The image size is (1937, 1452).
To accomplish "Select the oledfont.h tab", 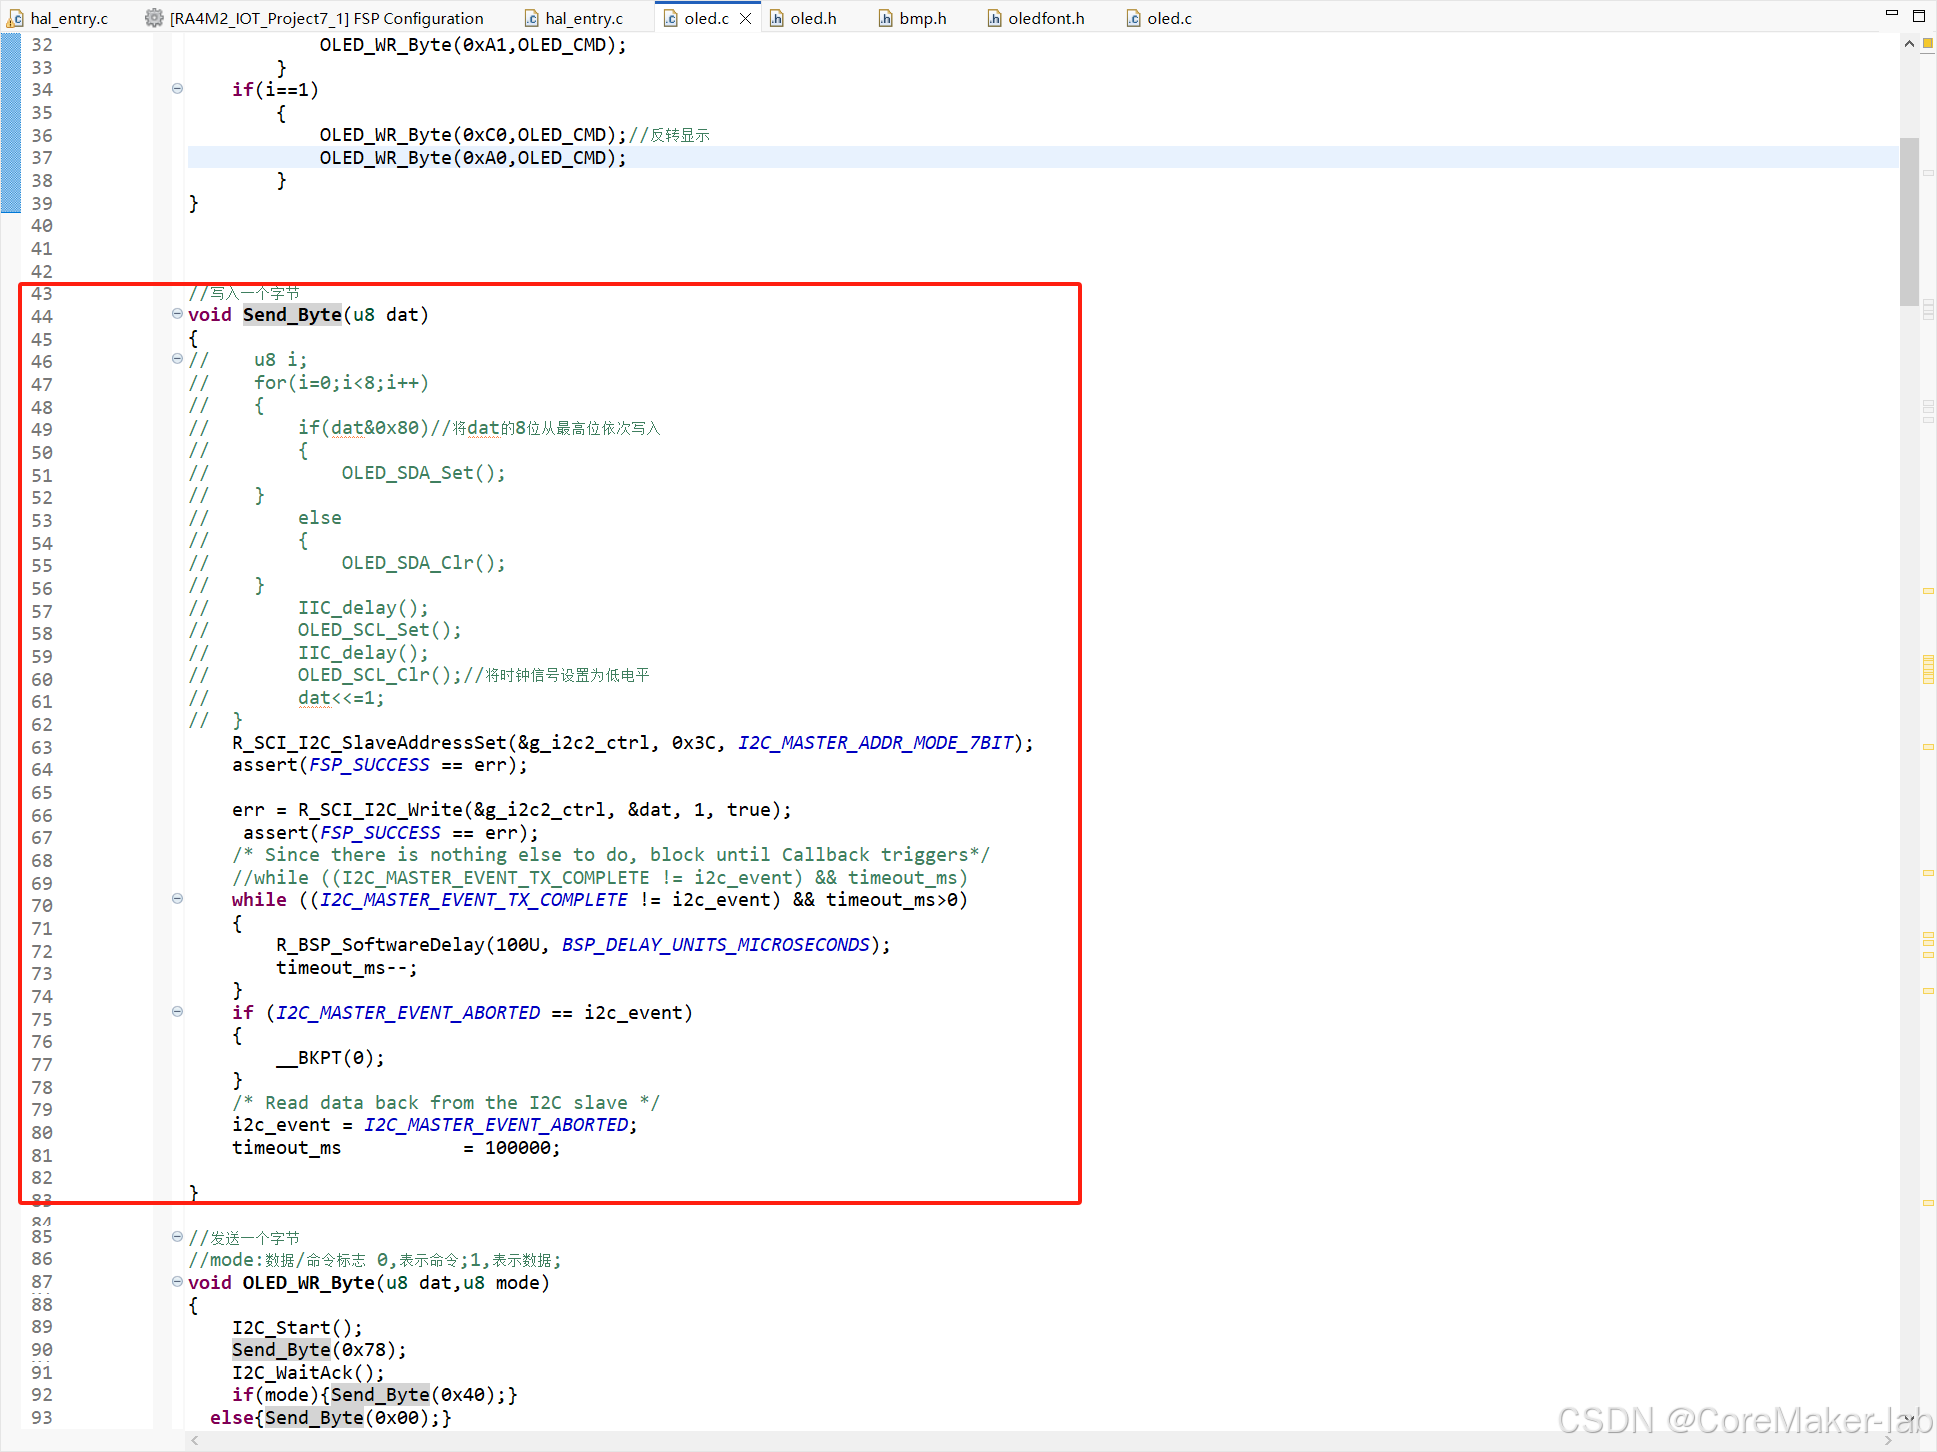I will tap(1045, 18).
